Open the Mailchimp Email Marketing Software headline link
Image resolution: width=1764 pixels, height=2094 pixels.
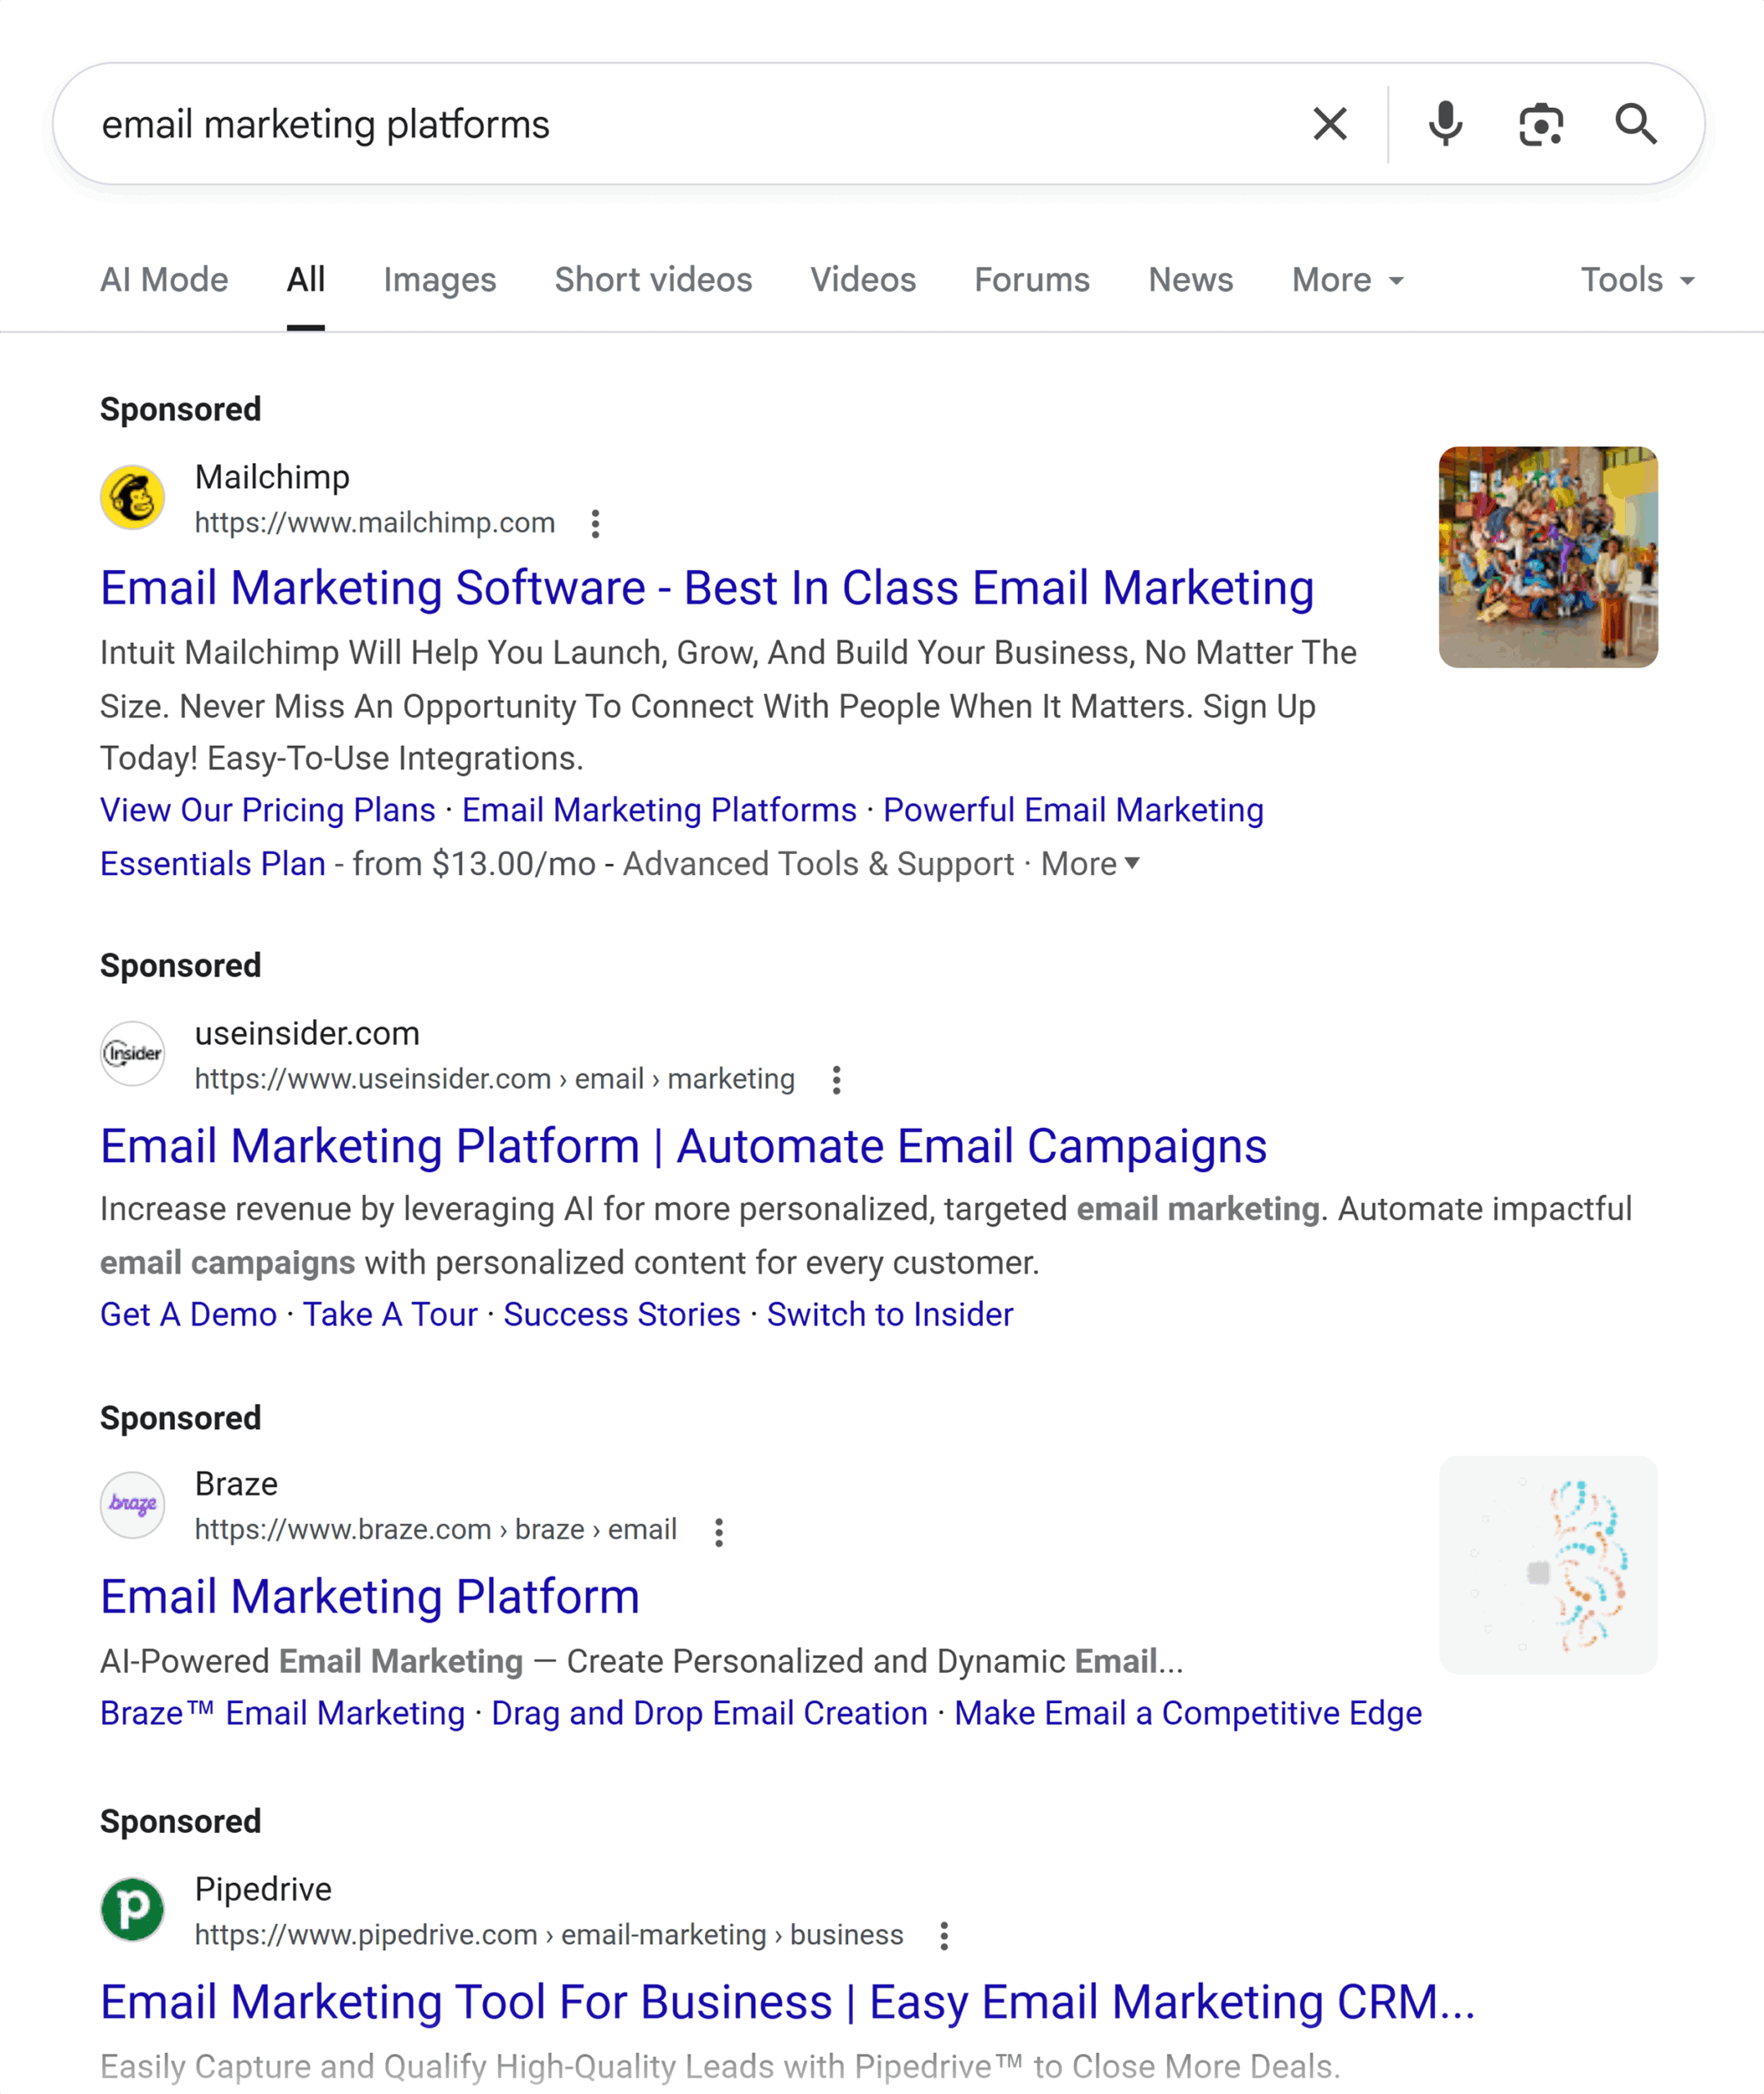click(x=707, y=588)
